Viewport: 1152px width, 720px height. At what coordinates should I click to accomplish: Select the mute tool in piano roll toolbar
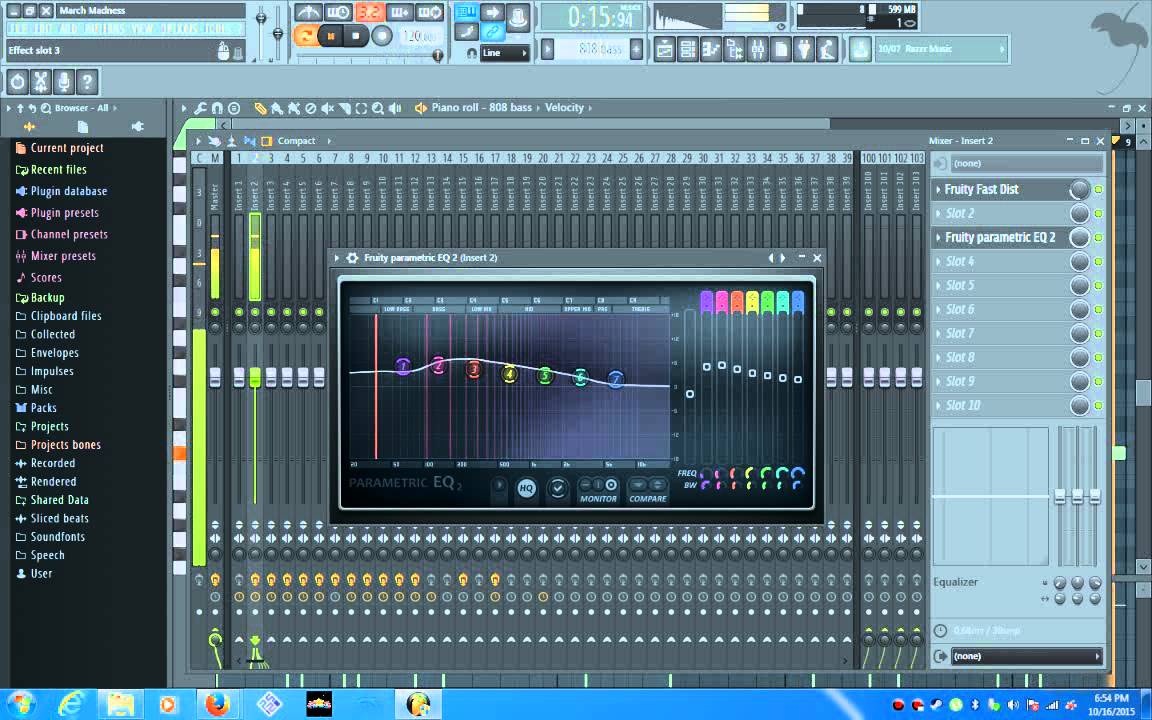point(328,108)
